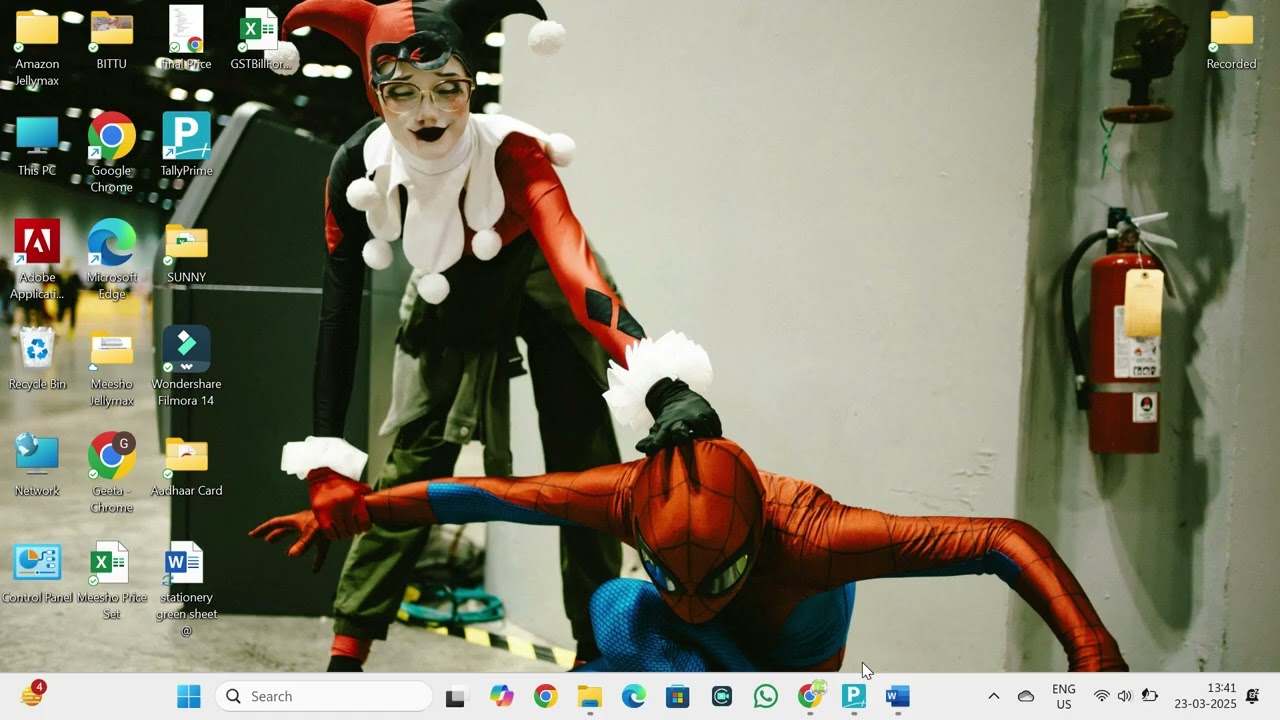Screen dimensions: 1280x720
Task: Open the Recorded folder on desktop
Action: point(1231,40)
